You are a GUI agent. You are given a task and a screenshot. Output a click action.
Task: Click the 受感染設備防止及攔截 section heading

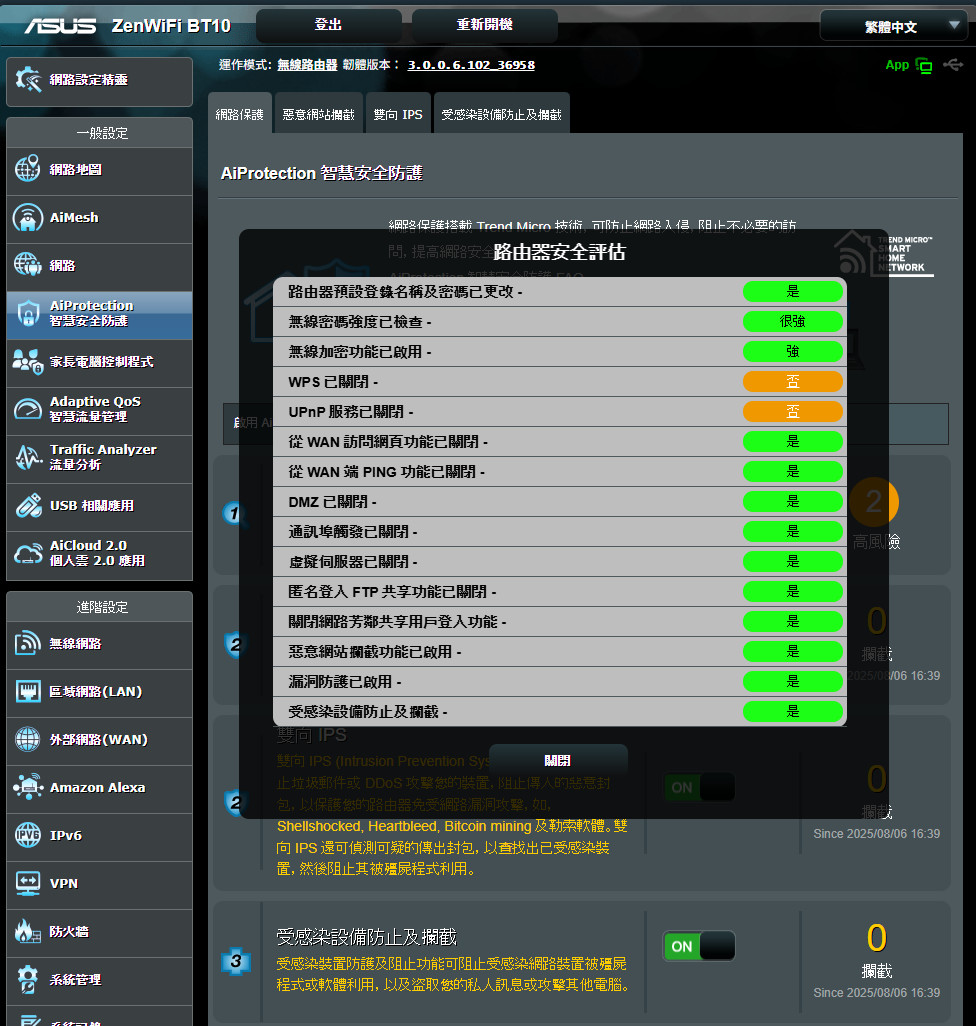click(366, 937)
